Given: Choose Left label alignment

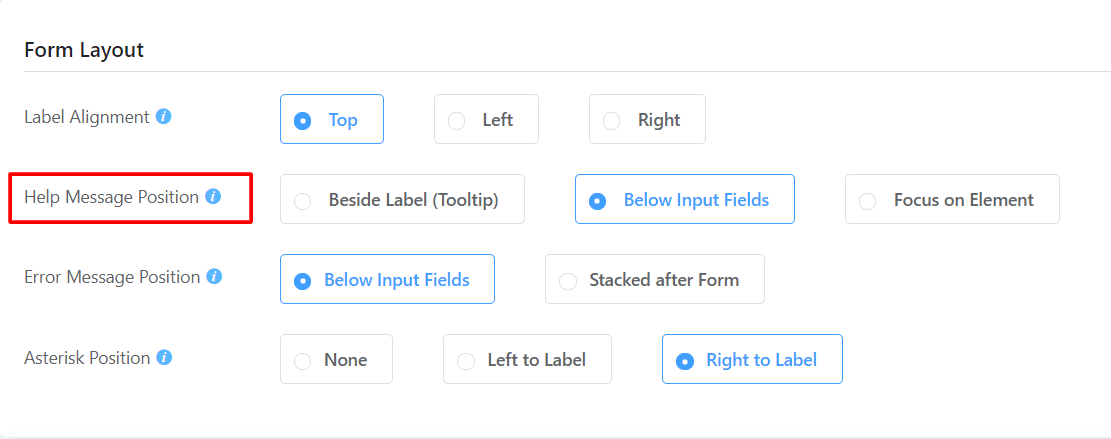Looking at the screenshot, I should (x=486, y=119).
